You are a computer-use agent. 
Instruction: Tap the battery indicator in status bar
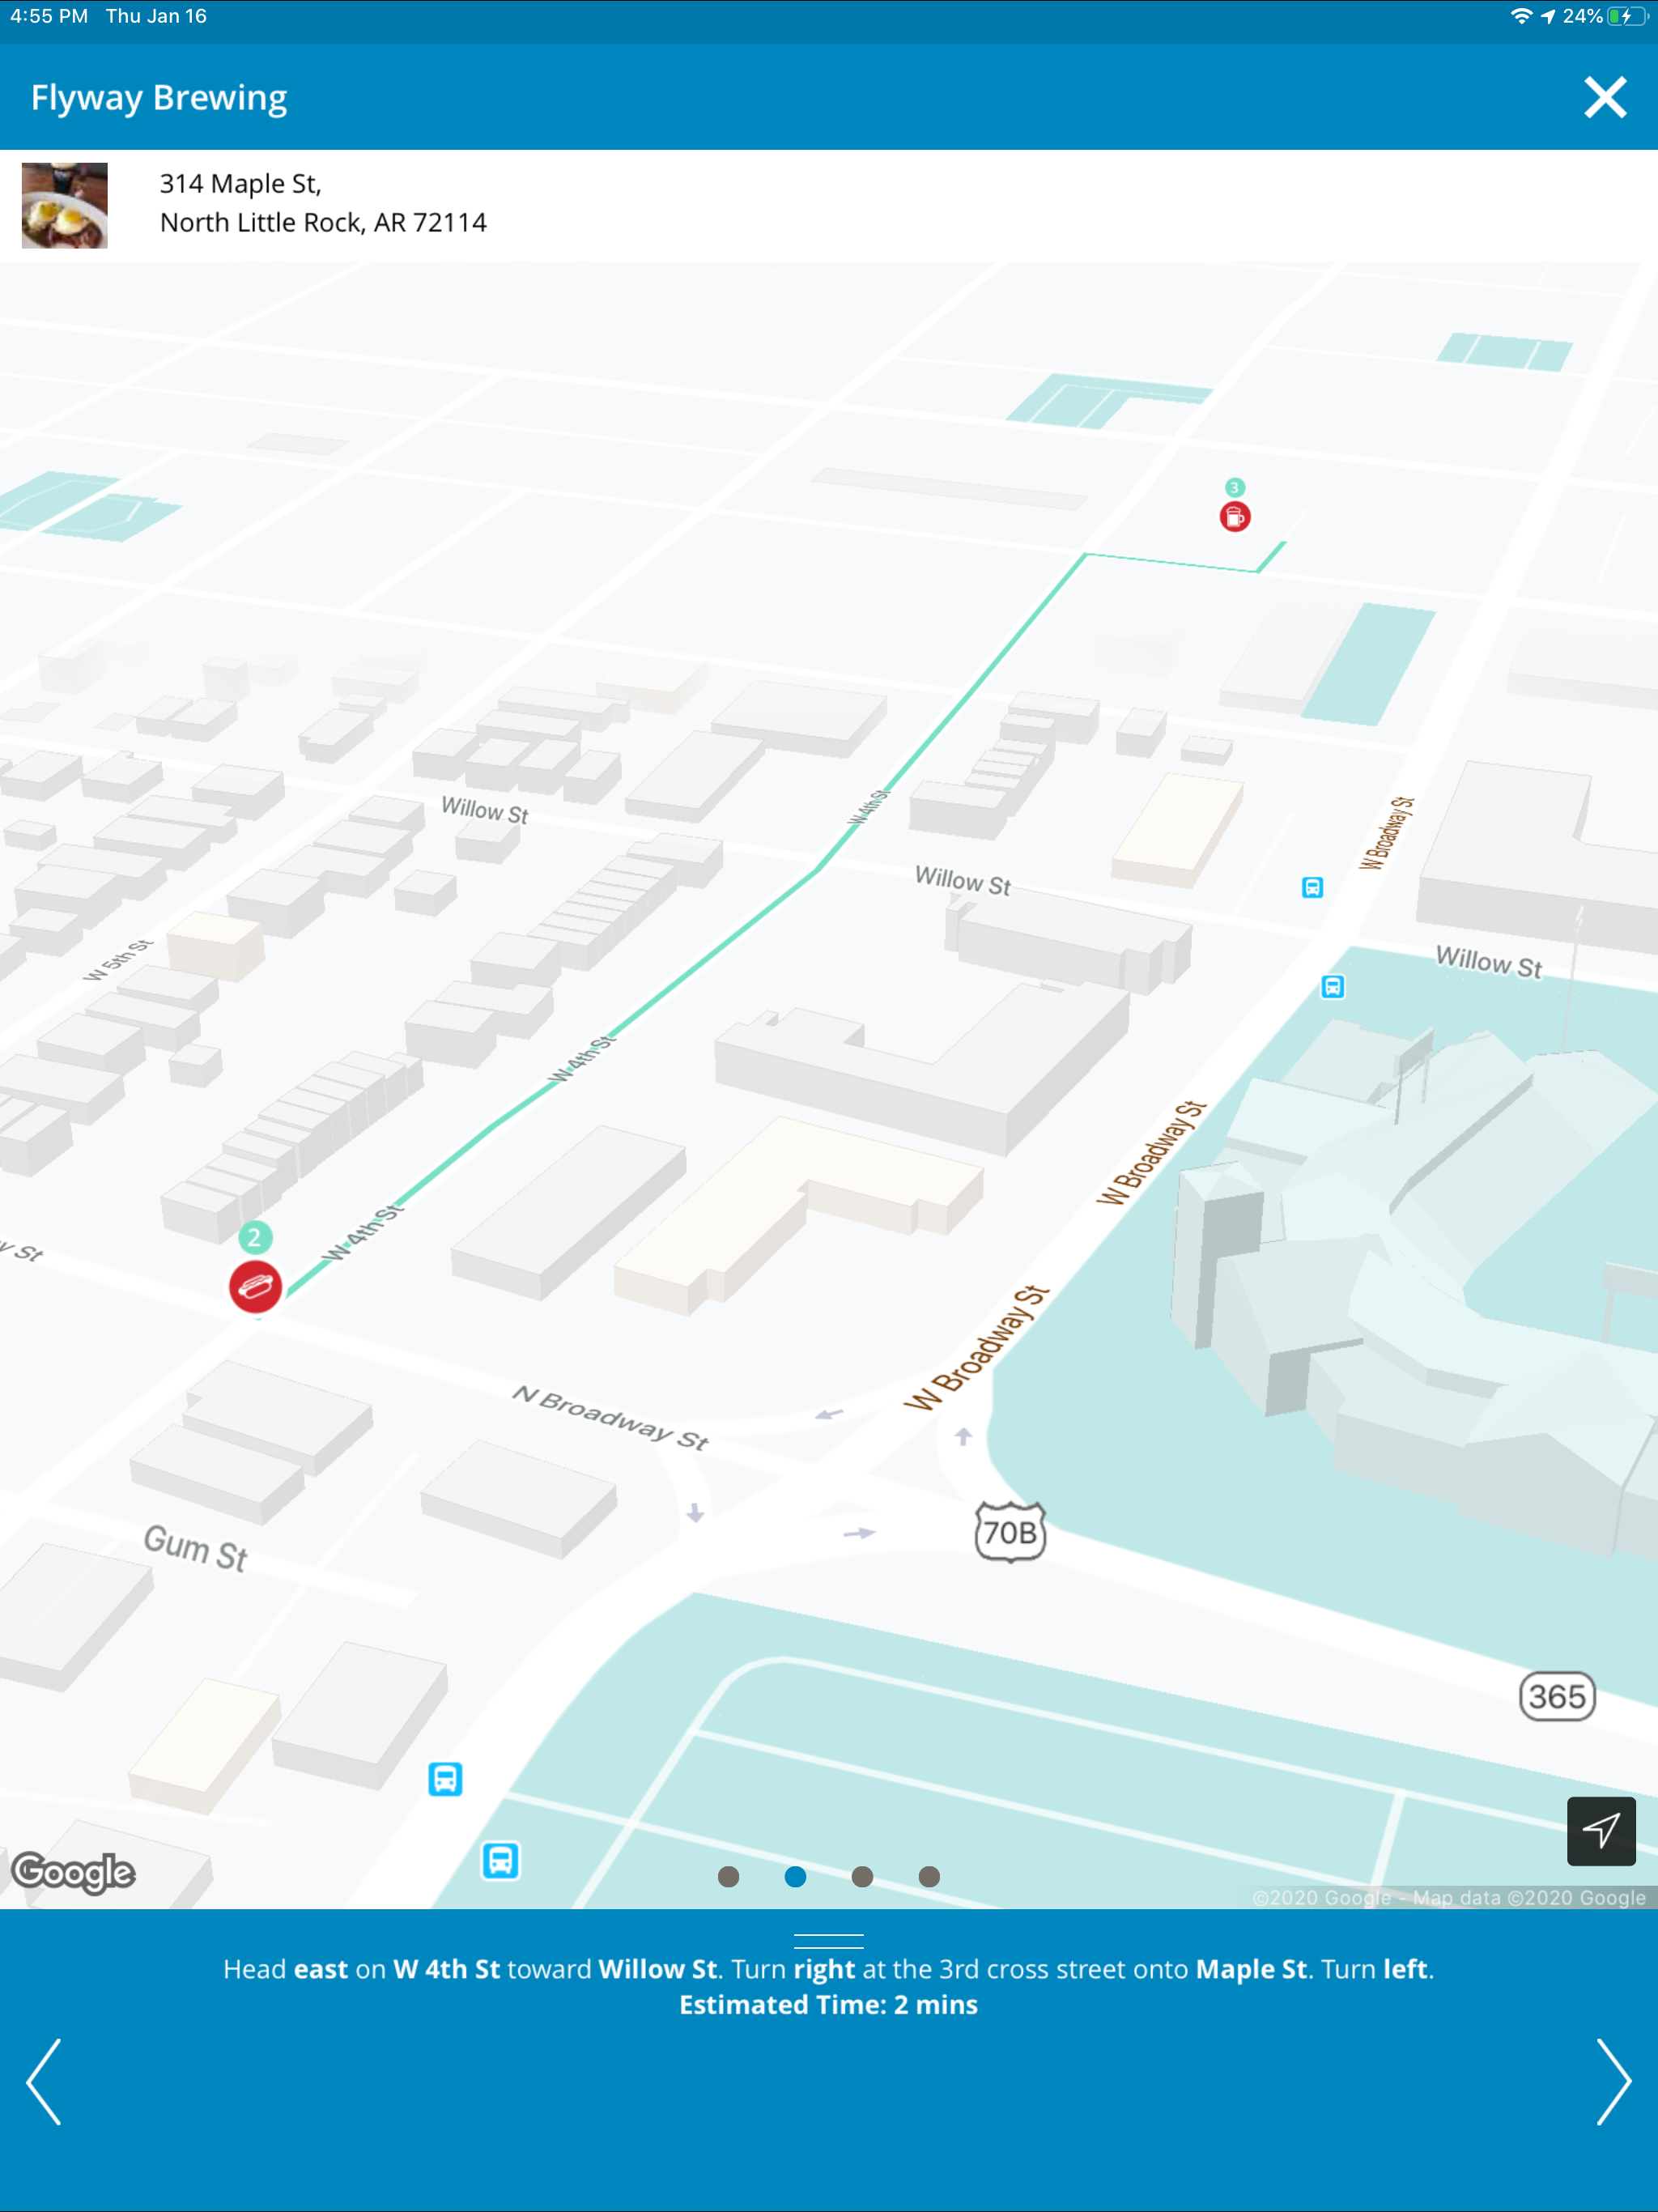(1627, 16)
